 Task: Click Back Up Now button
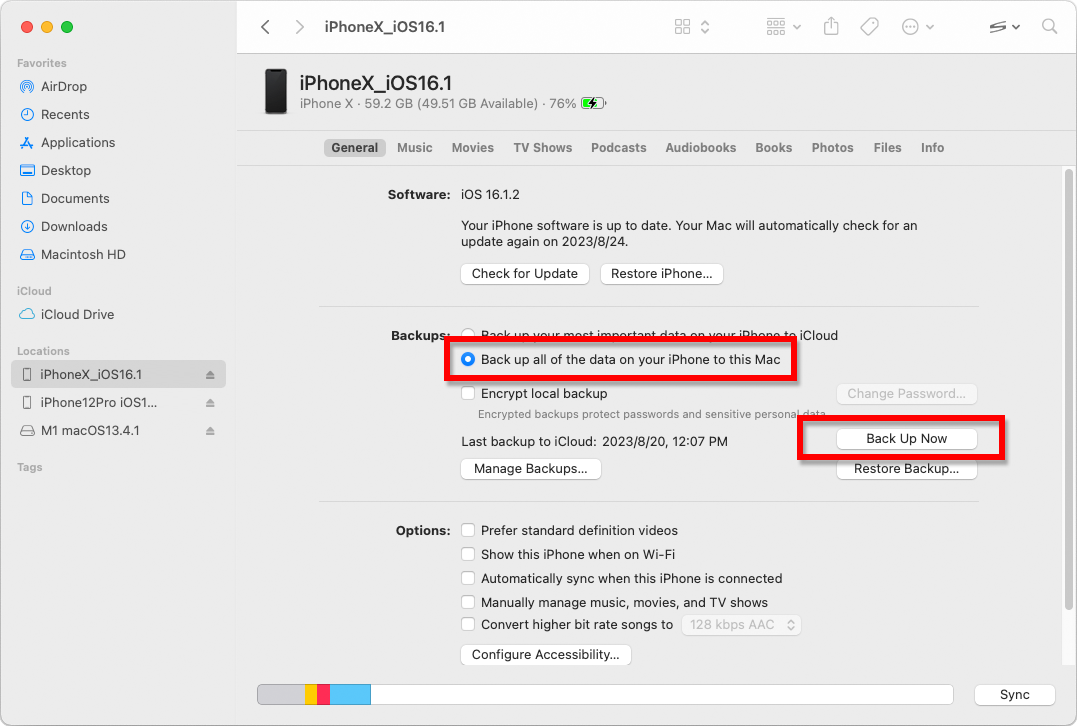click(907, 438)
